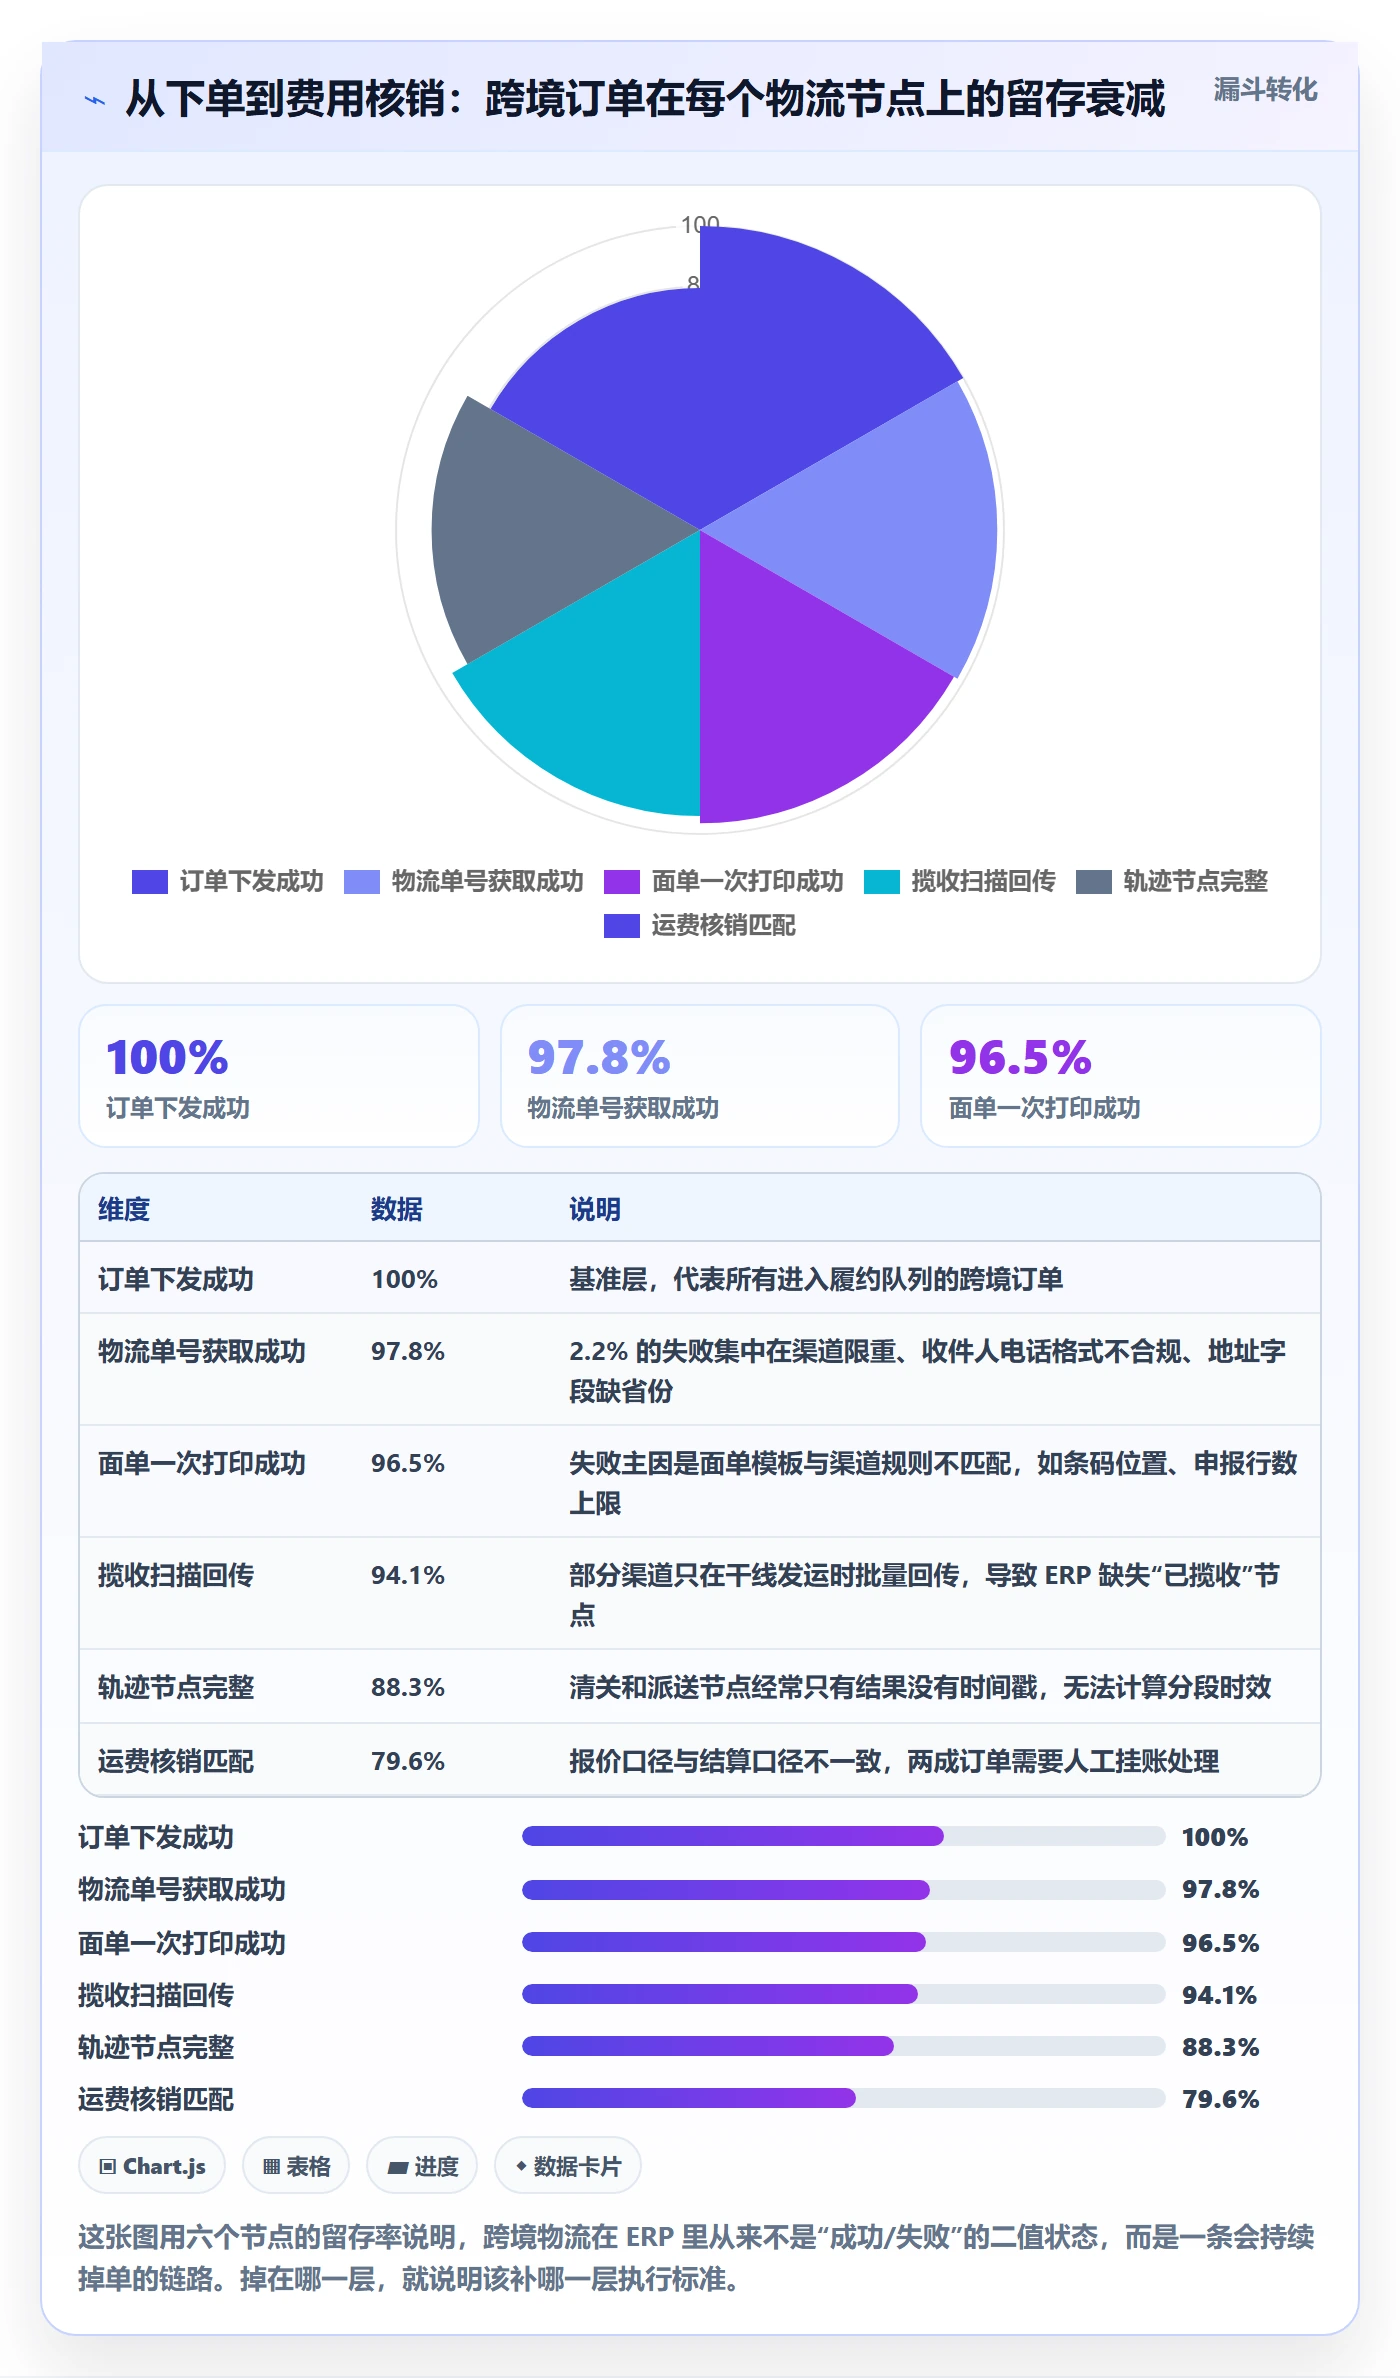This screenshot has height=2378, width=1400.
Task: Toggle 轨迹节点完整 legend item
Action: pos(1172,882)
